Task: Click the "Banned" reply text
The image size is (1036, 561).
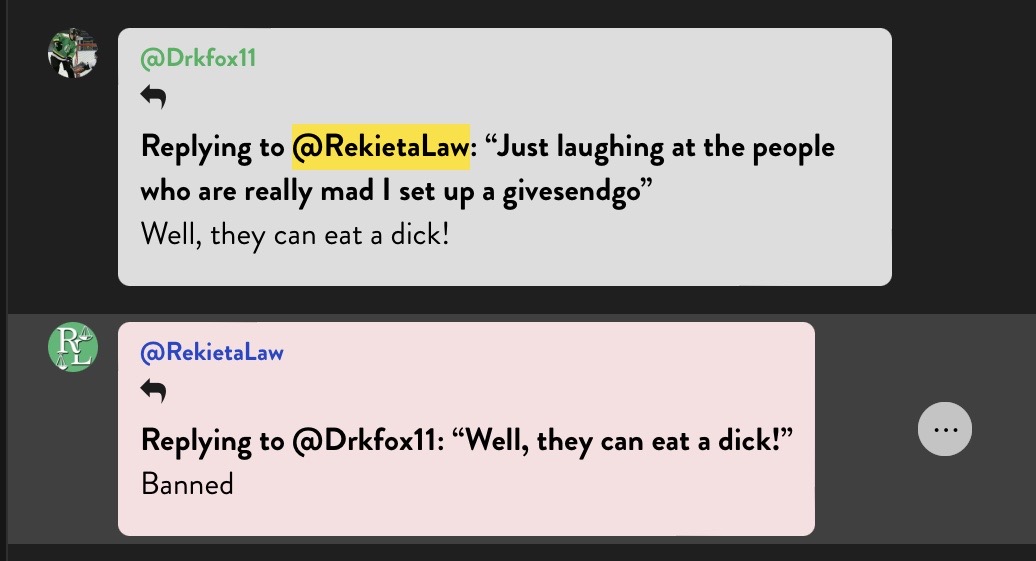Action: tap(188, 484)
